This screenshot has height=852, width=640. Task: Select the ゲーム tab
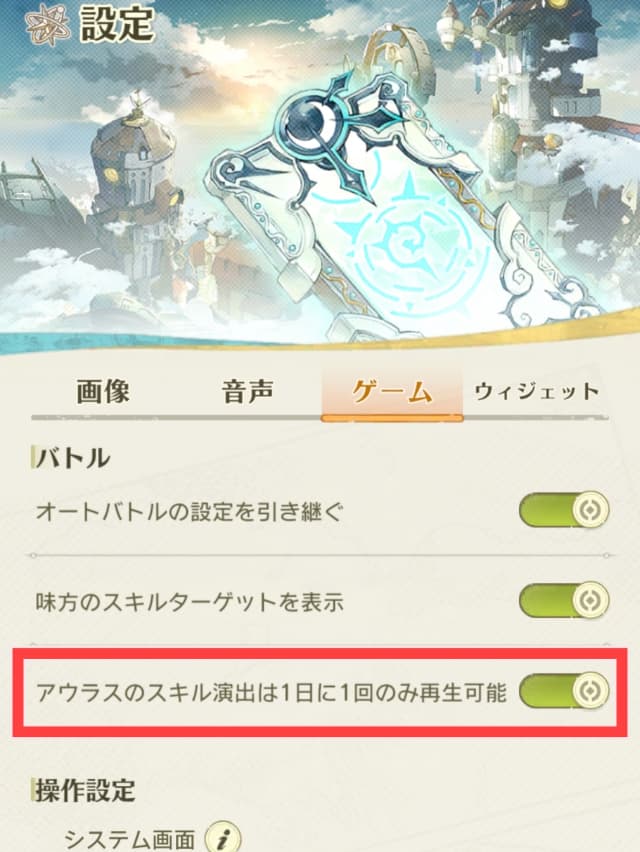pyautogui.click(x=392, y=392)
